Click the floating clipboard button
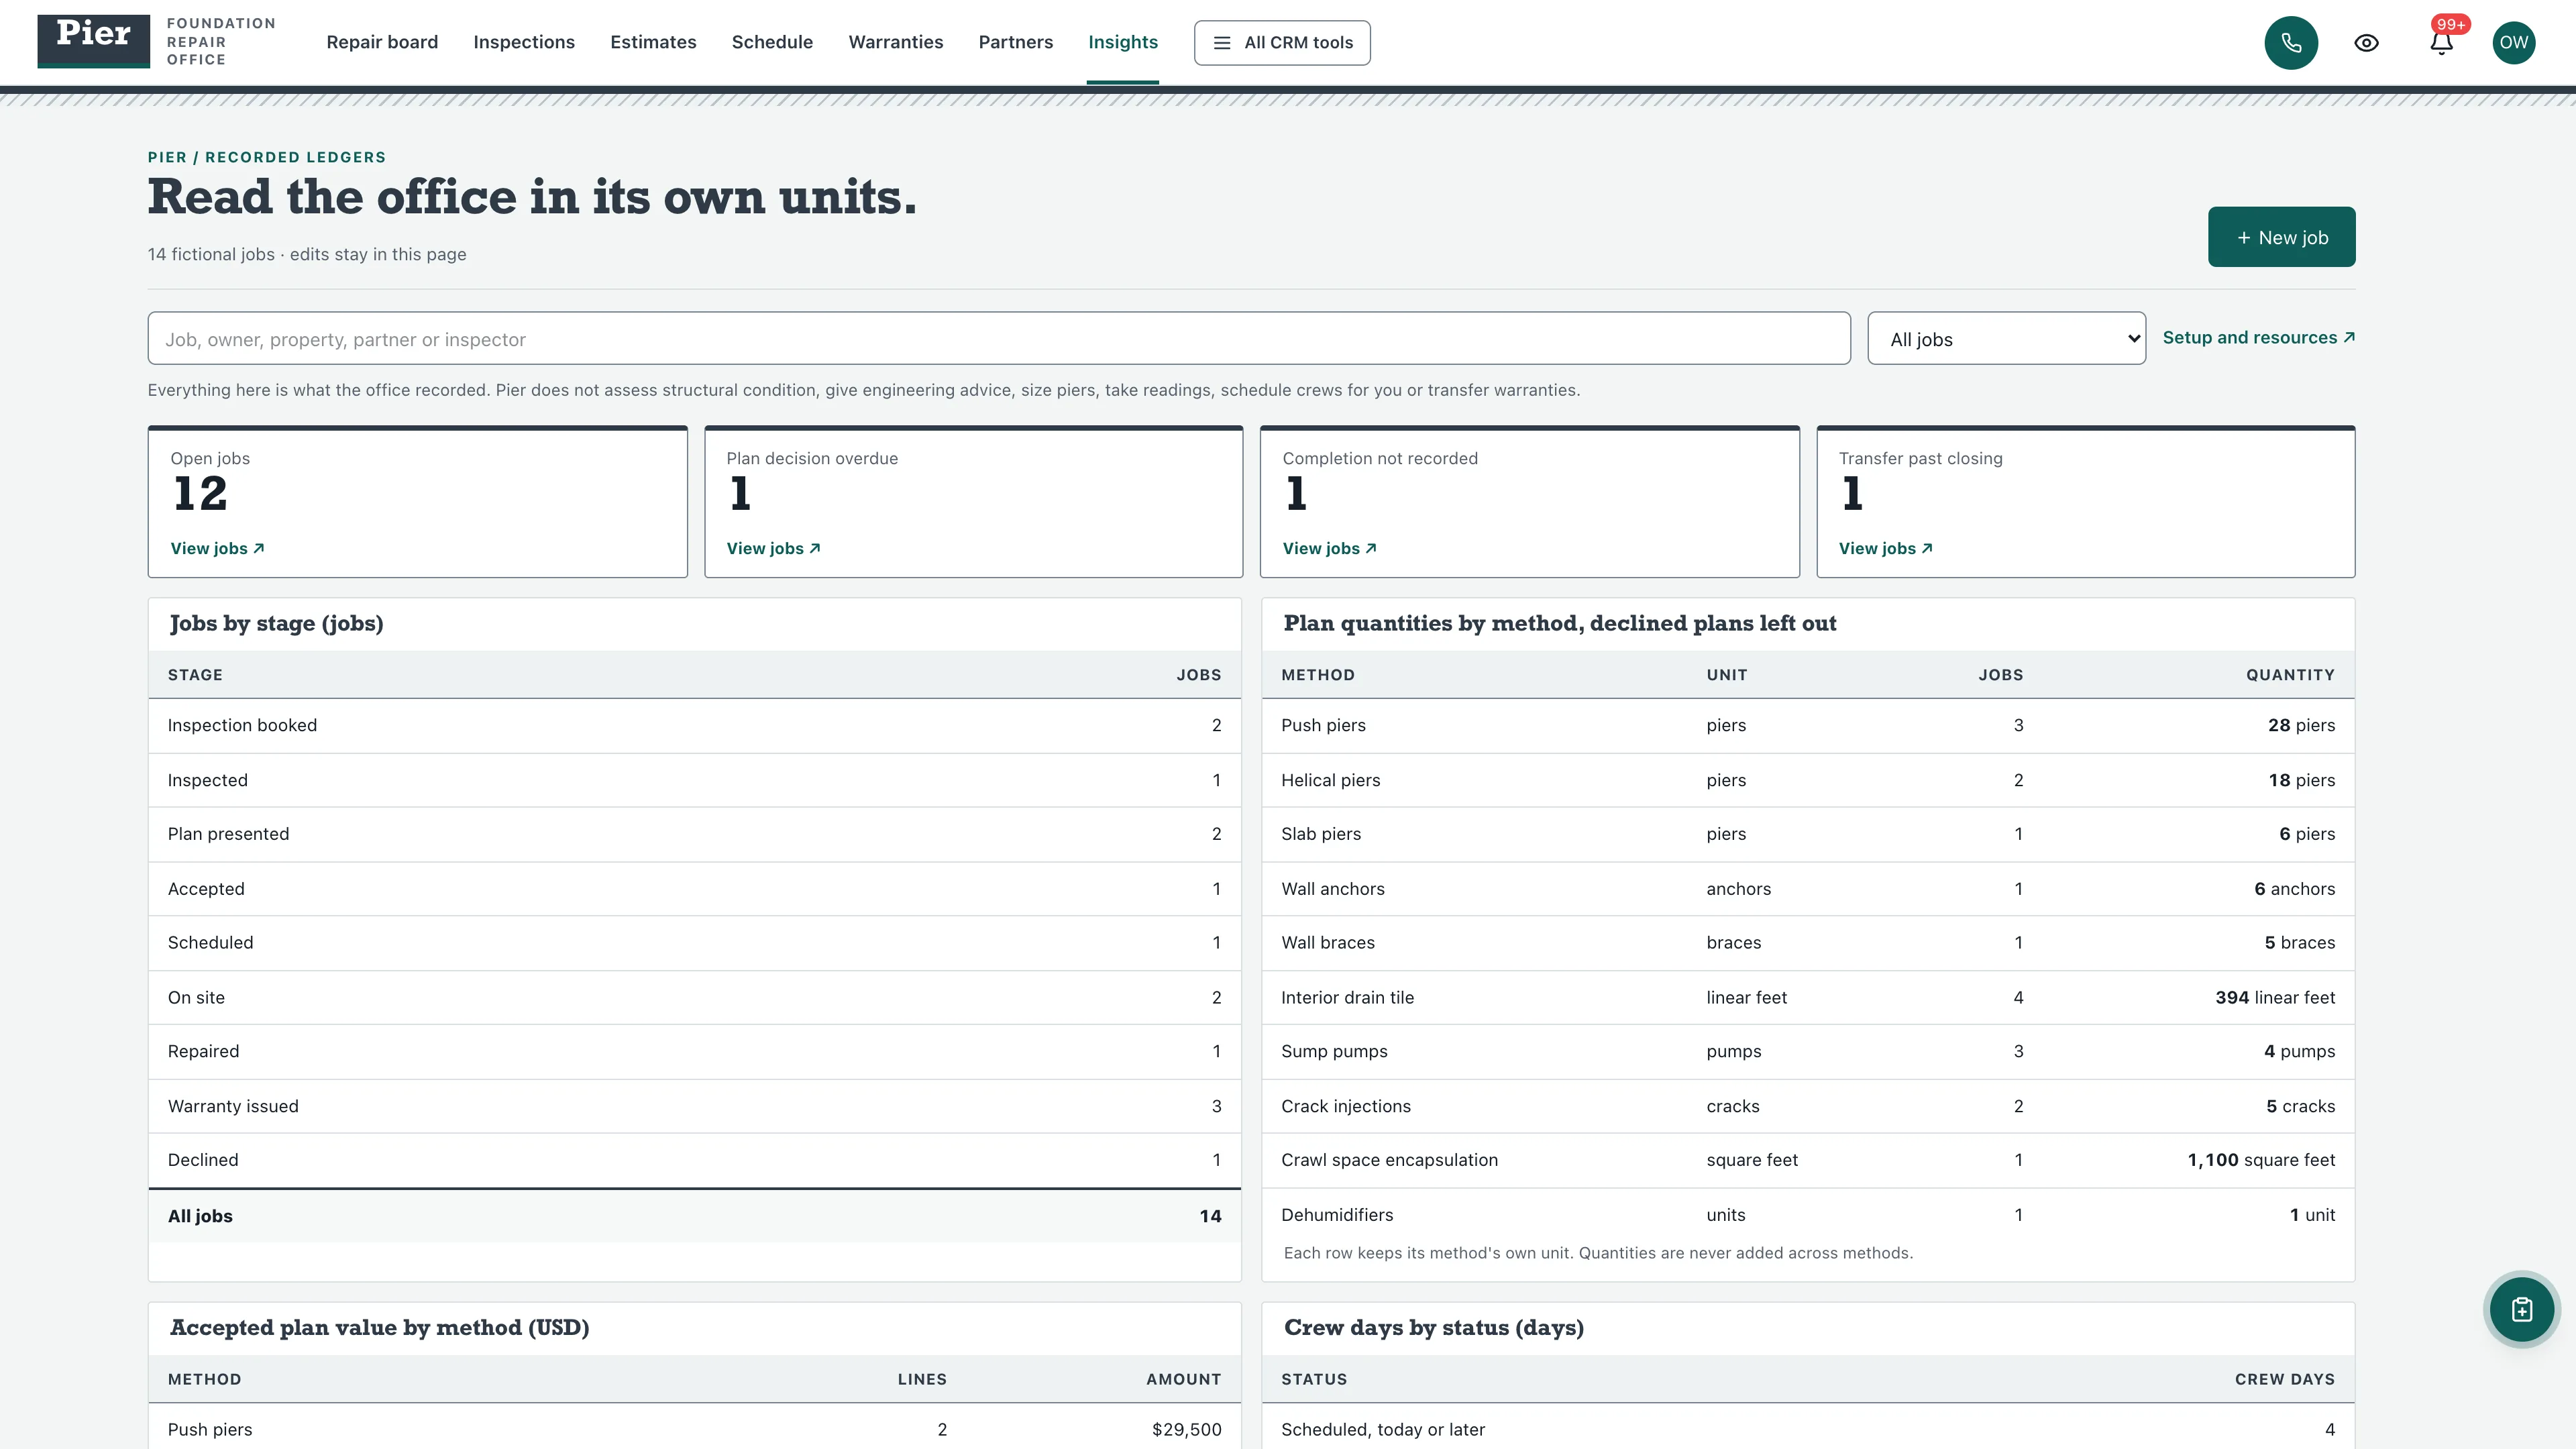Screen dimensions: 2576x1449 pyautogui.click(x=2522, y=1309)
